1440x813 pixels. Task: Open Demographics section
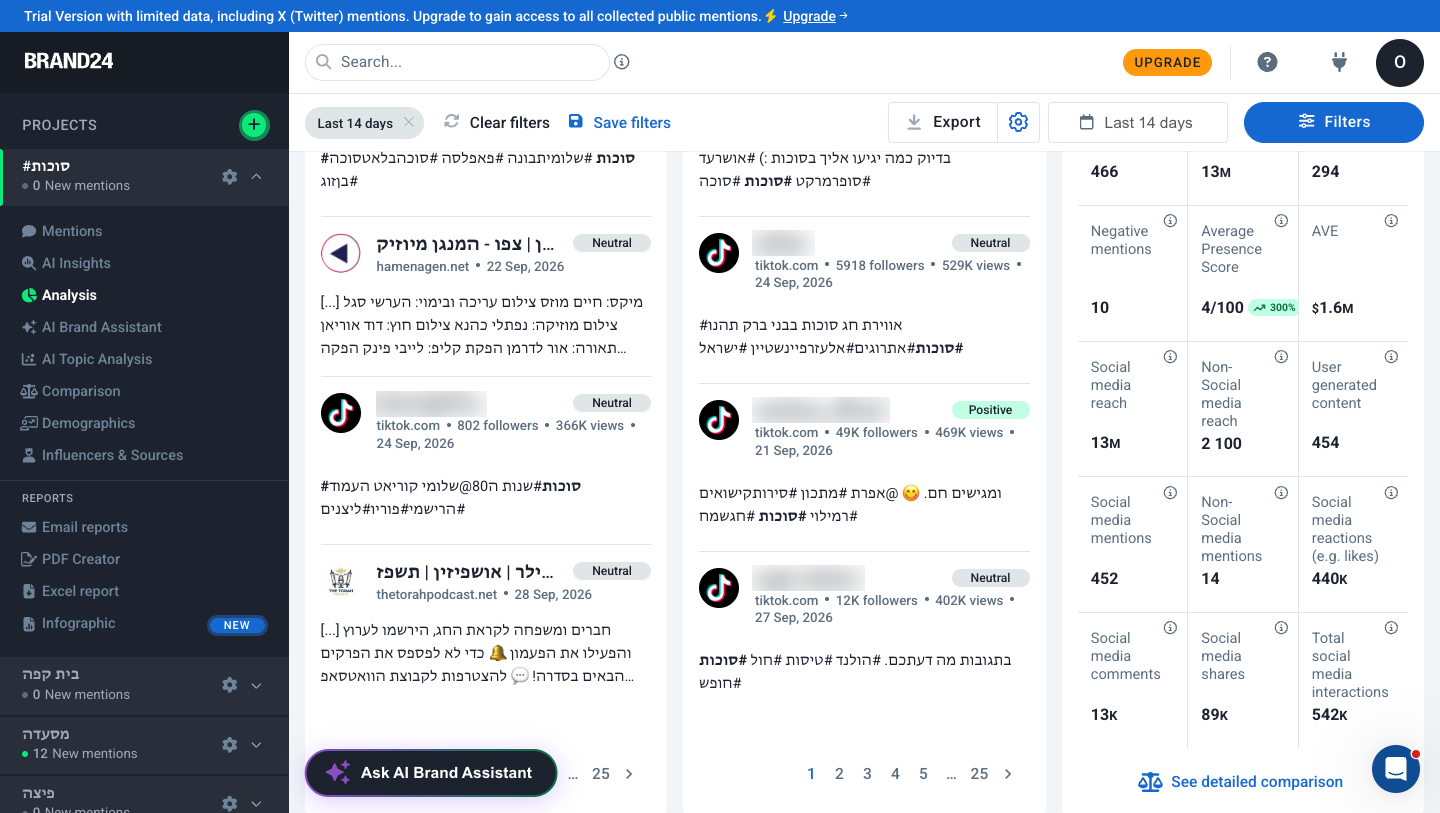(88, 423)
